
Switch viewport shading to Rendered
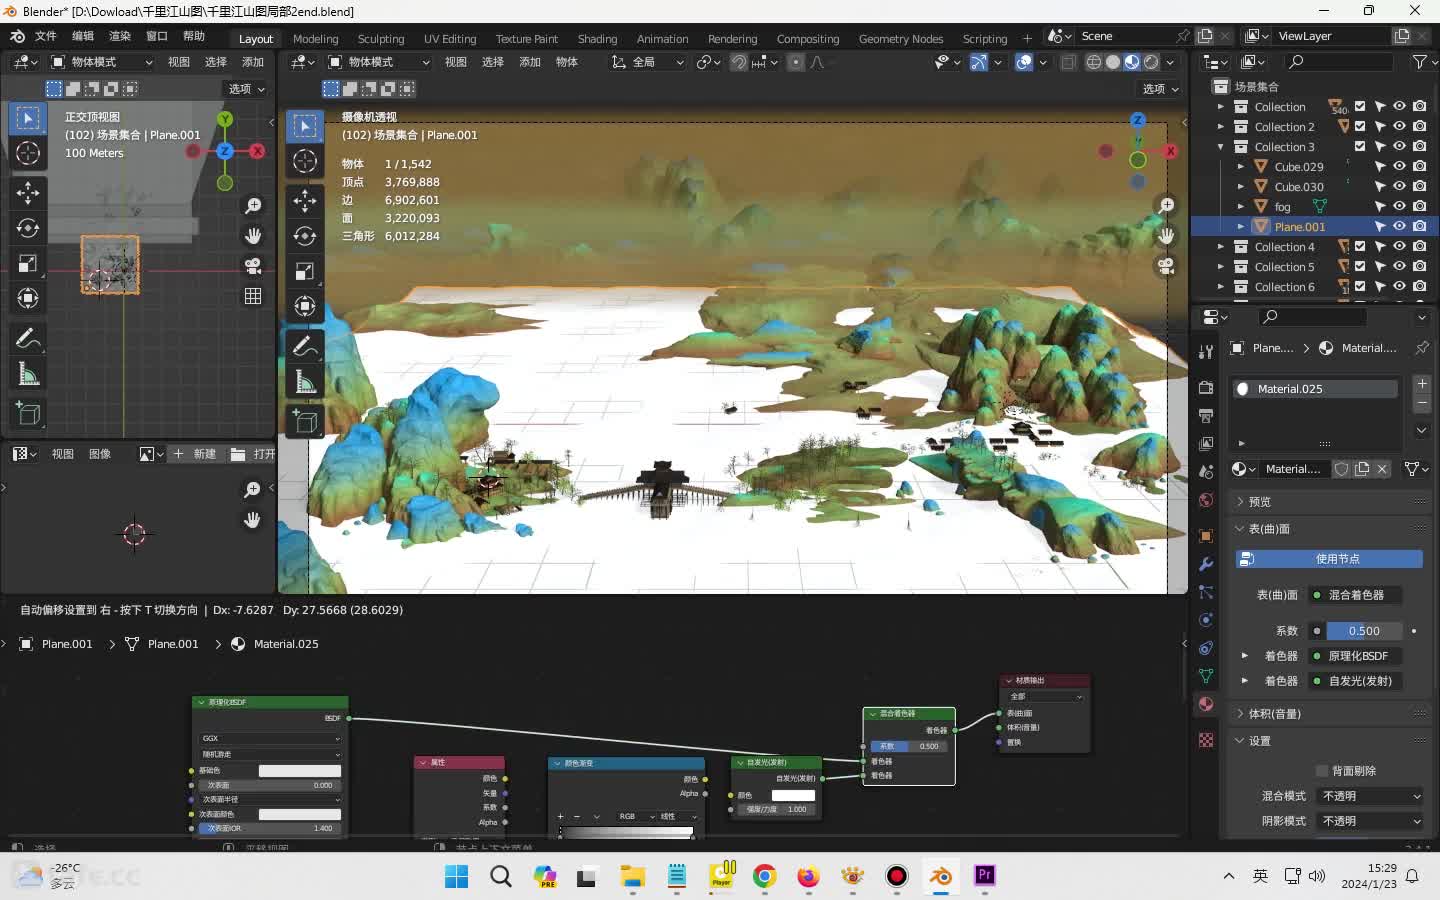[x=1151, y=62]
